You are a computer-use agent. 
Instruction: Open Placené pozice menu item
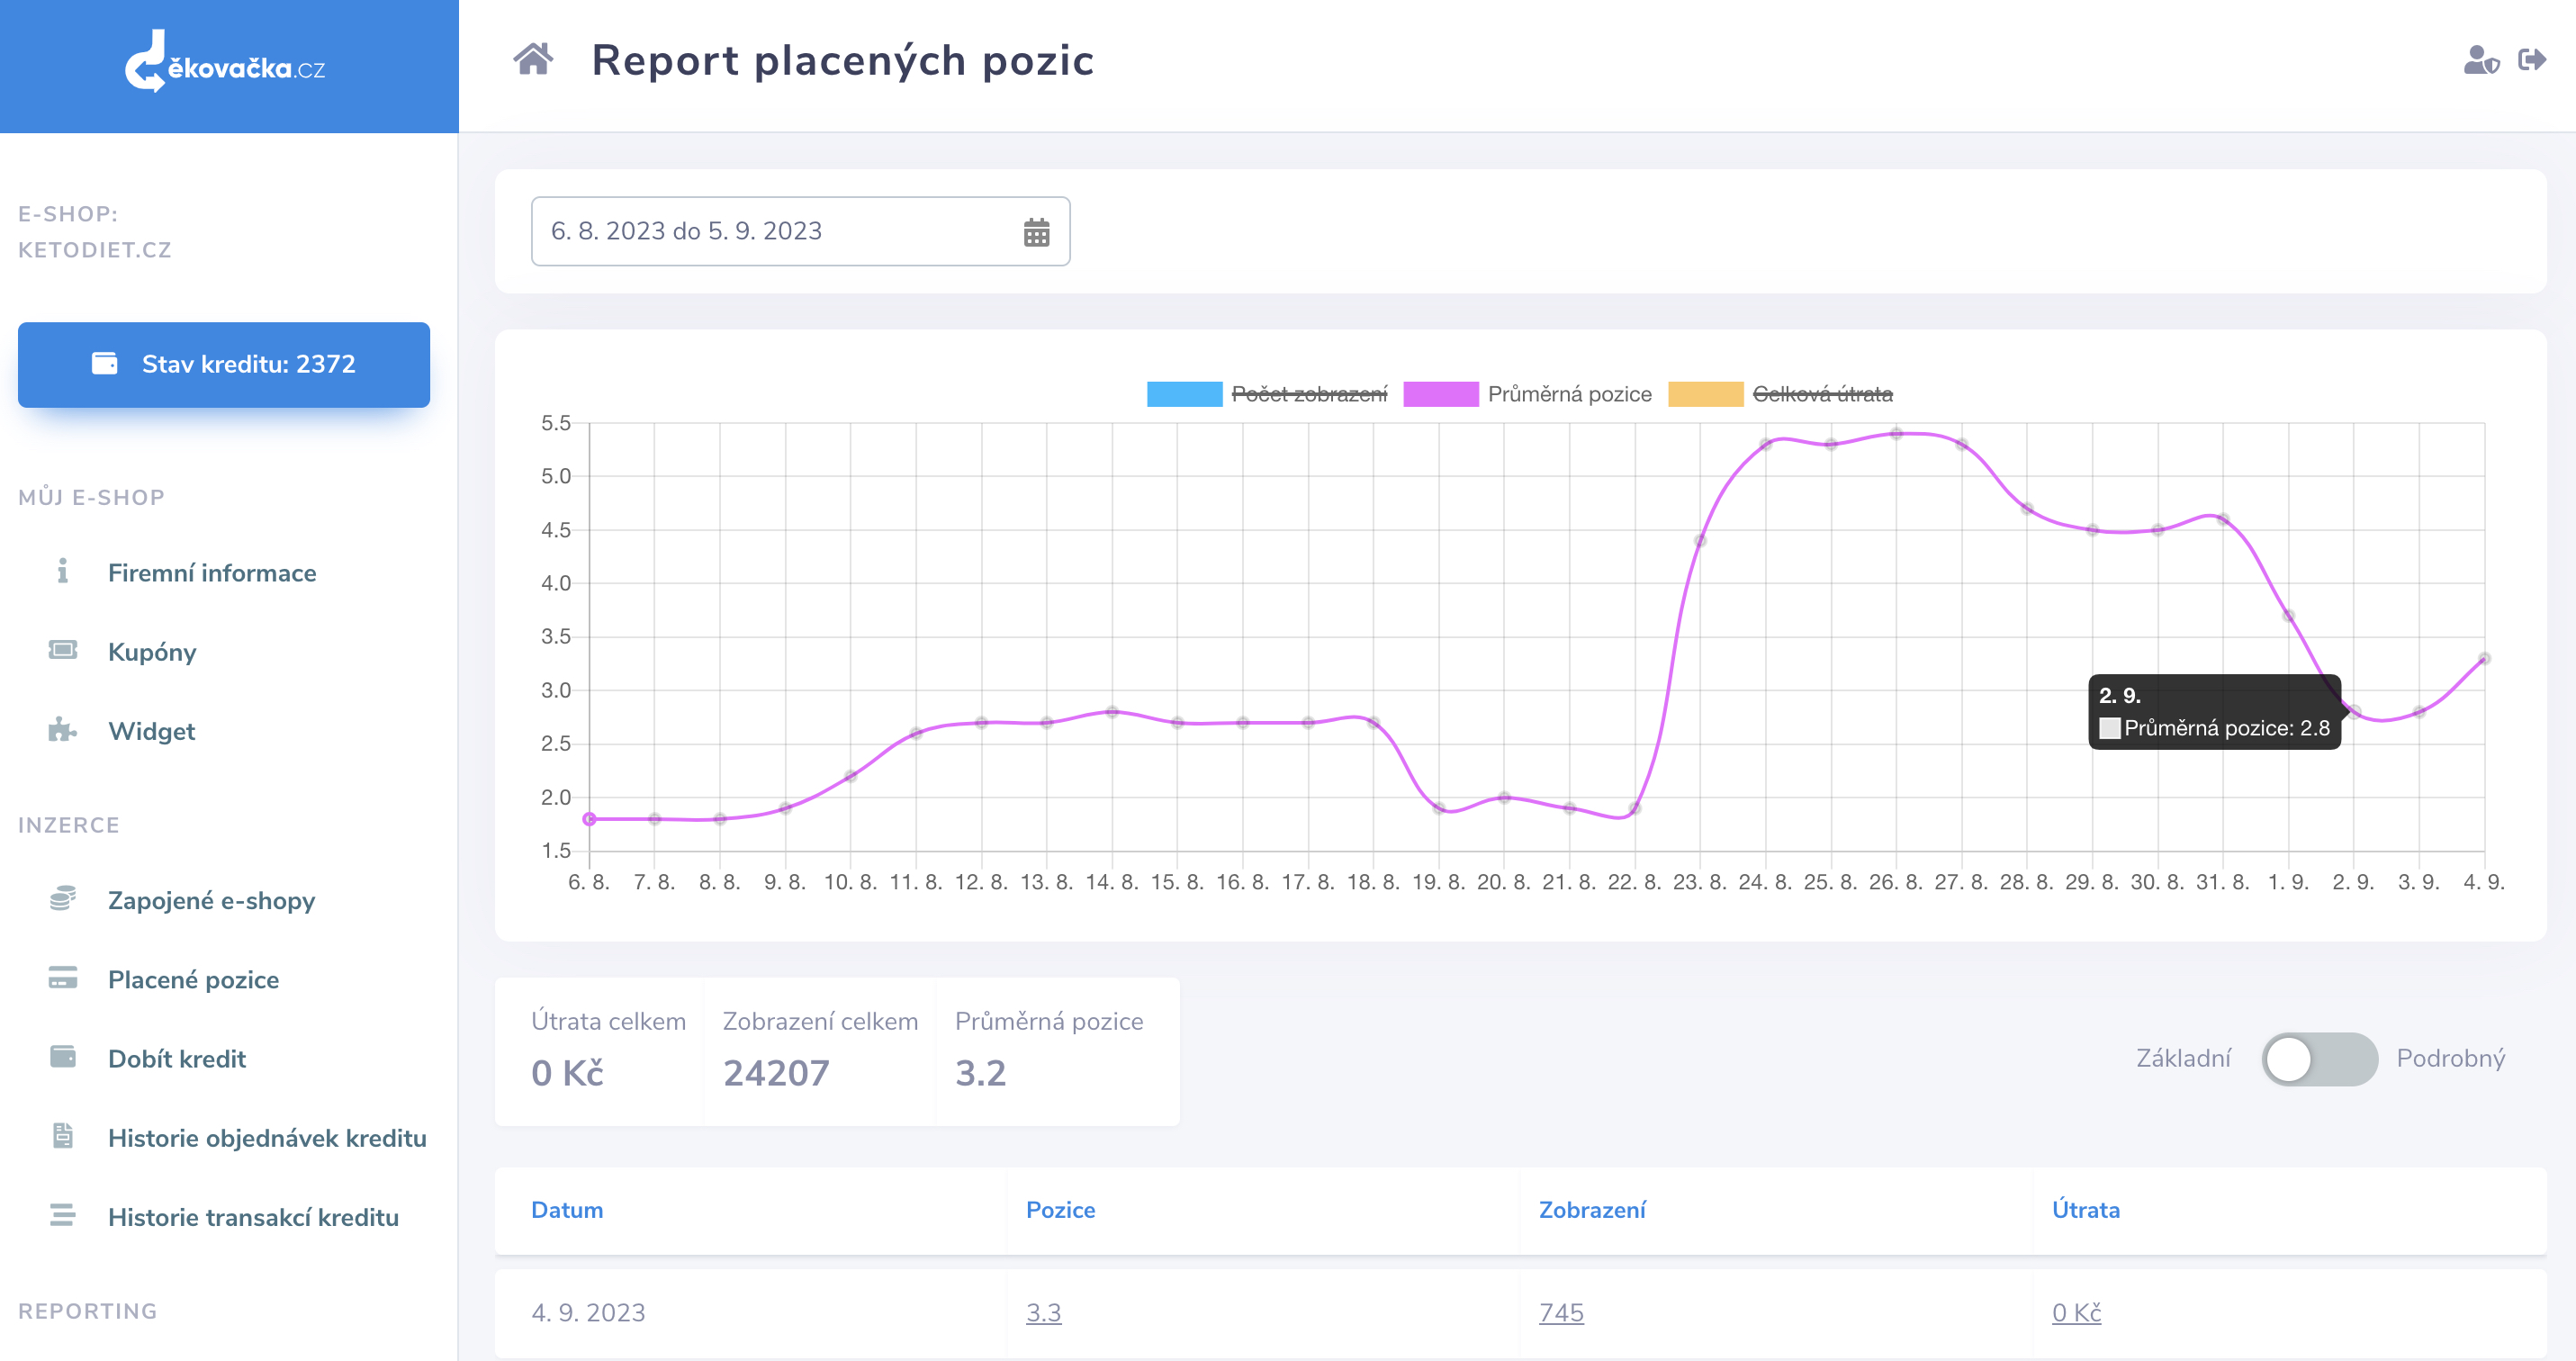pos(193,979)
